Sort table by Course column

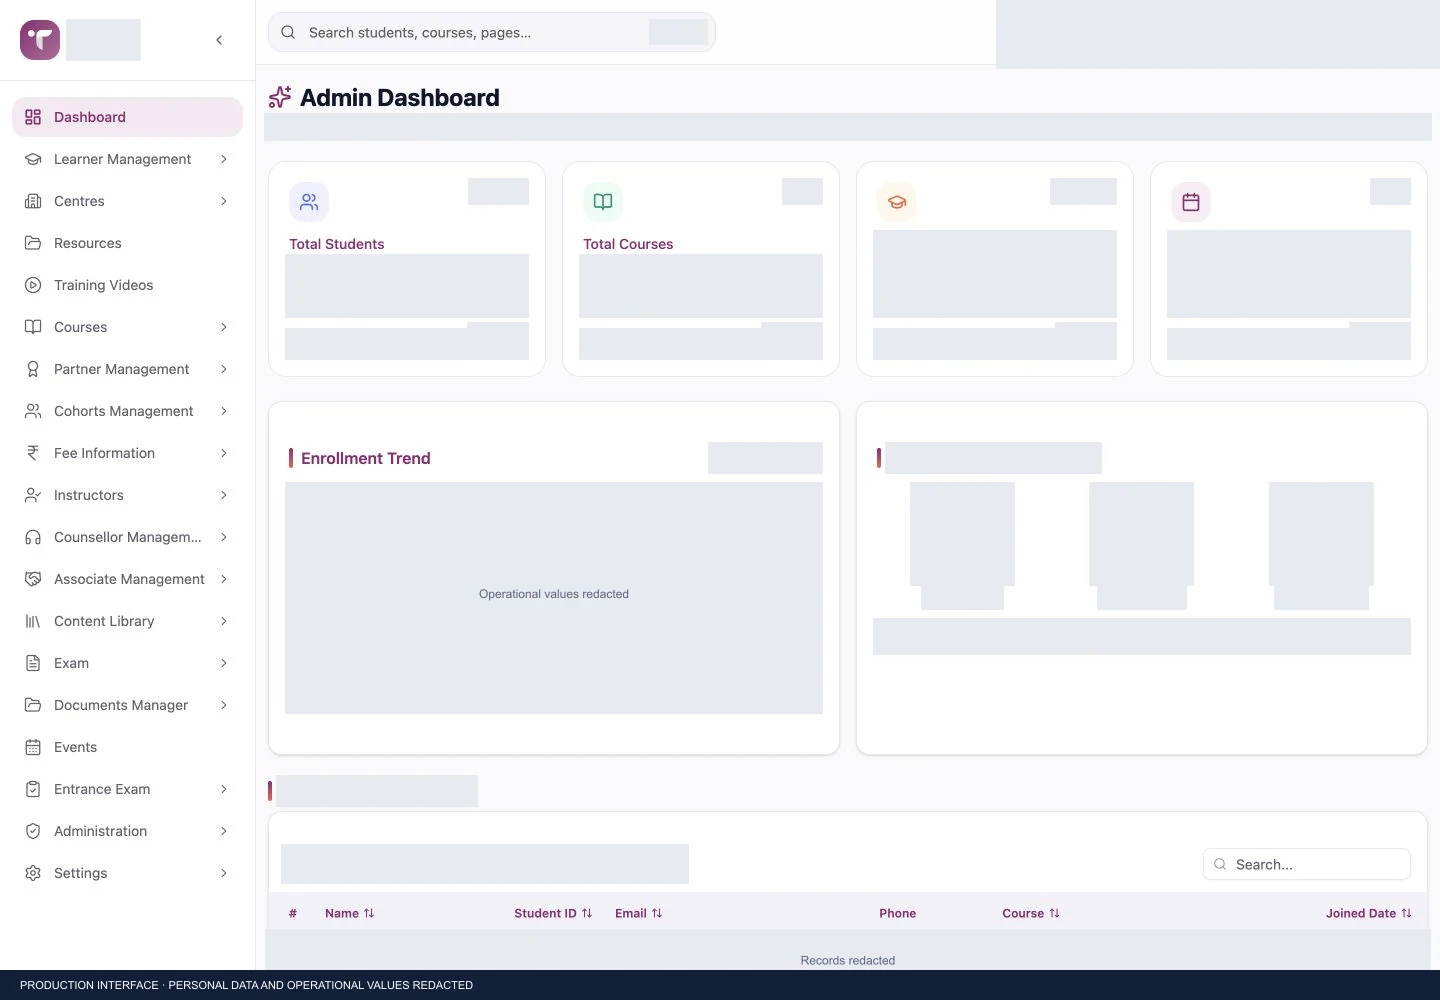1031,913
